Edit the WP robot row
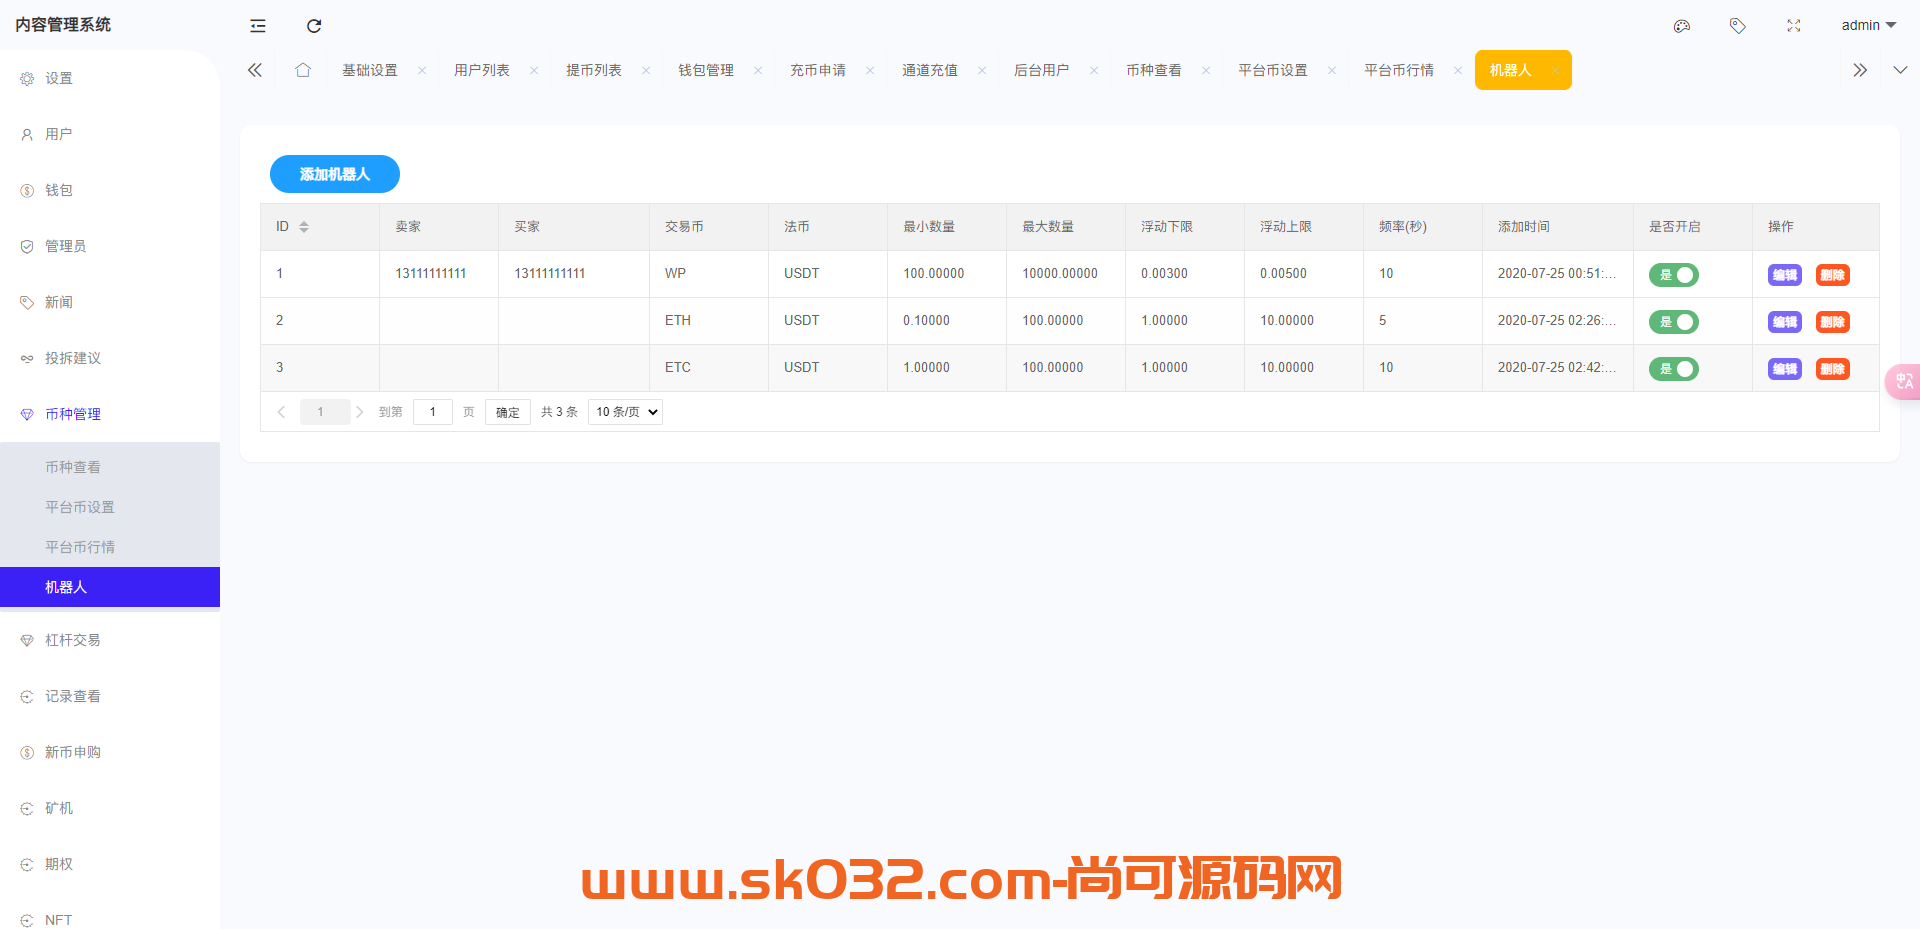Viewport: 1920px width, 929px height. [x=1785, y=275]
